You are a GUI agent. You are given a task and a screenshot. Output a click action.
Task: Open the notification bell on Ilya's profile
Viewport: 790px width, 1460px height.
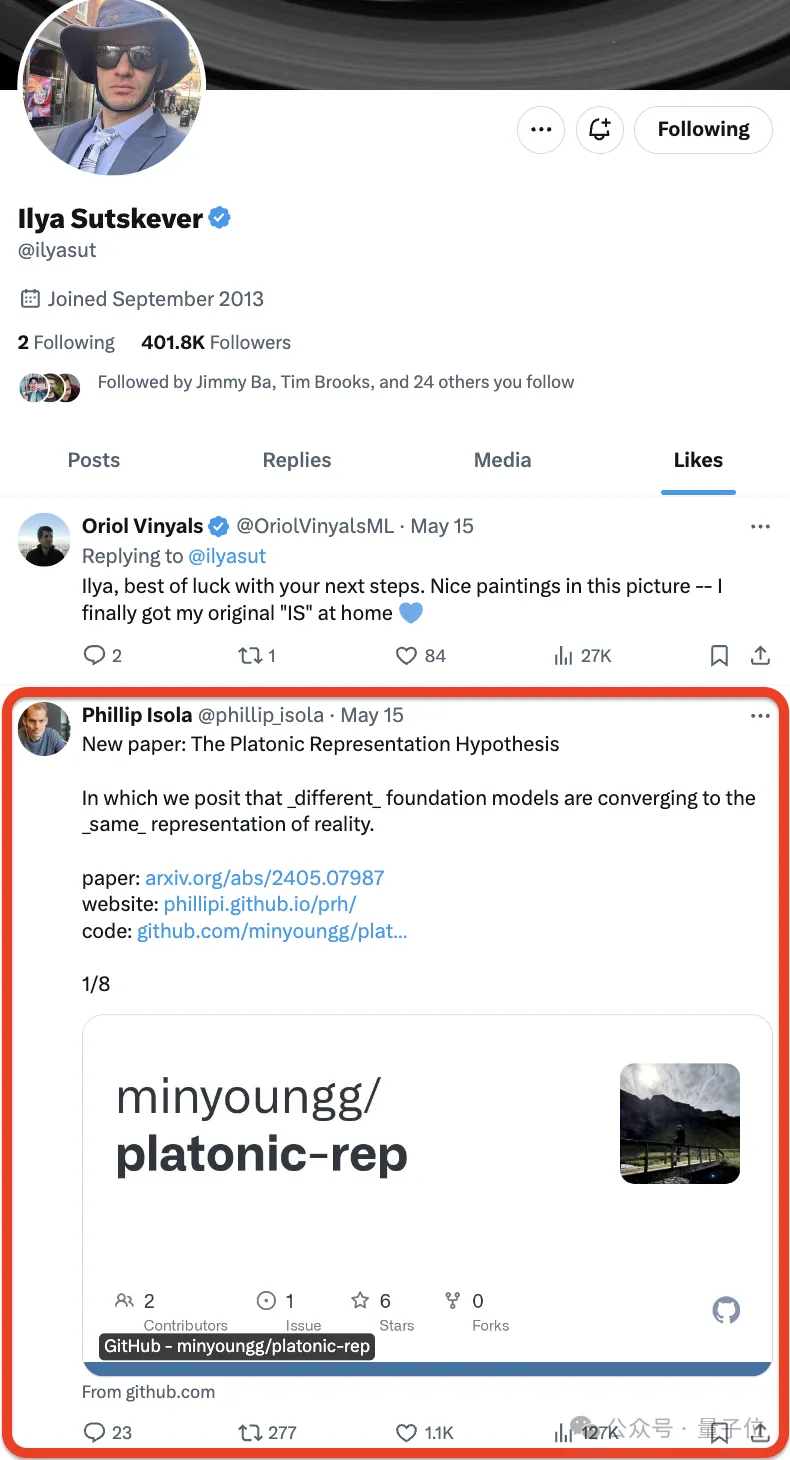tap(599, 129)
